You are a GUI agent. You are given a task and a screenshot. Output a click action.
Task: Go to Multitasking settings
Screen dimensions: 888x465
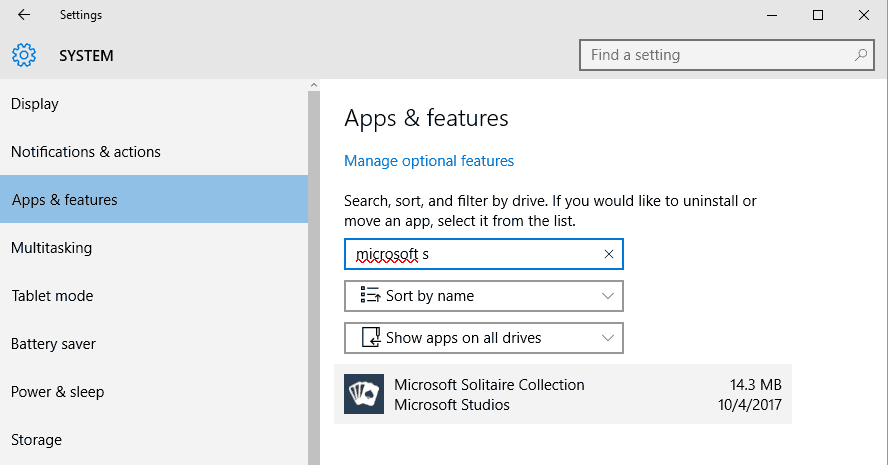coord(154,248)
